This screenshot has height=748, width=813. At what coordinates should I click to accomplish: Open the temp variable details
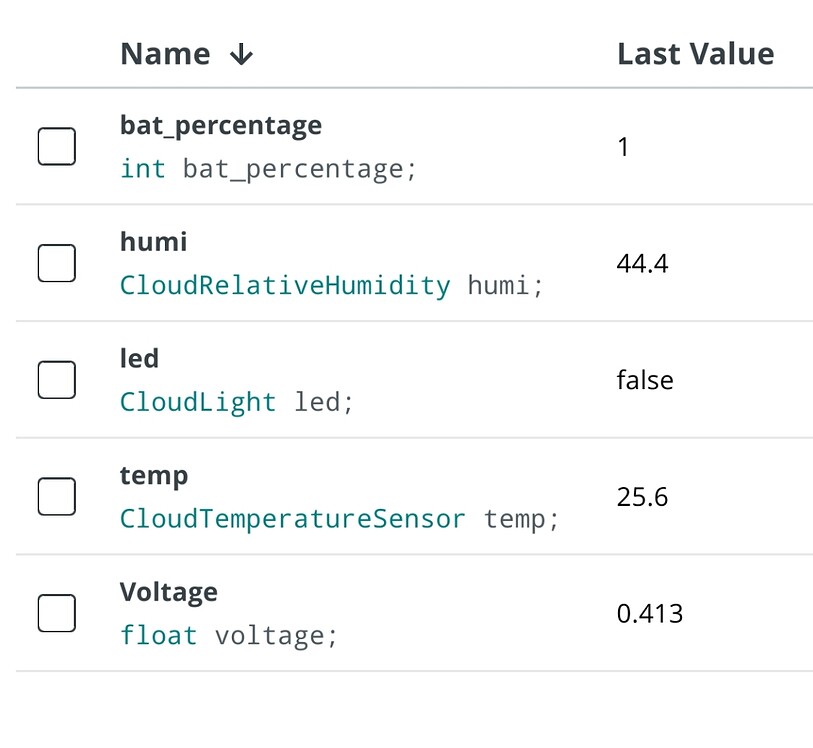[153, 476]
